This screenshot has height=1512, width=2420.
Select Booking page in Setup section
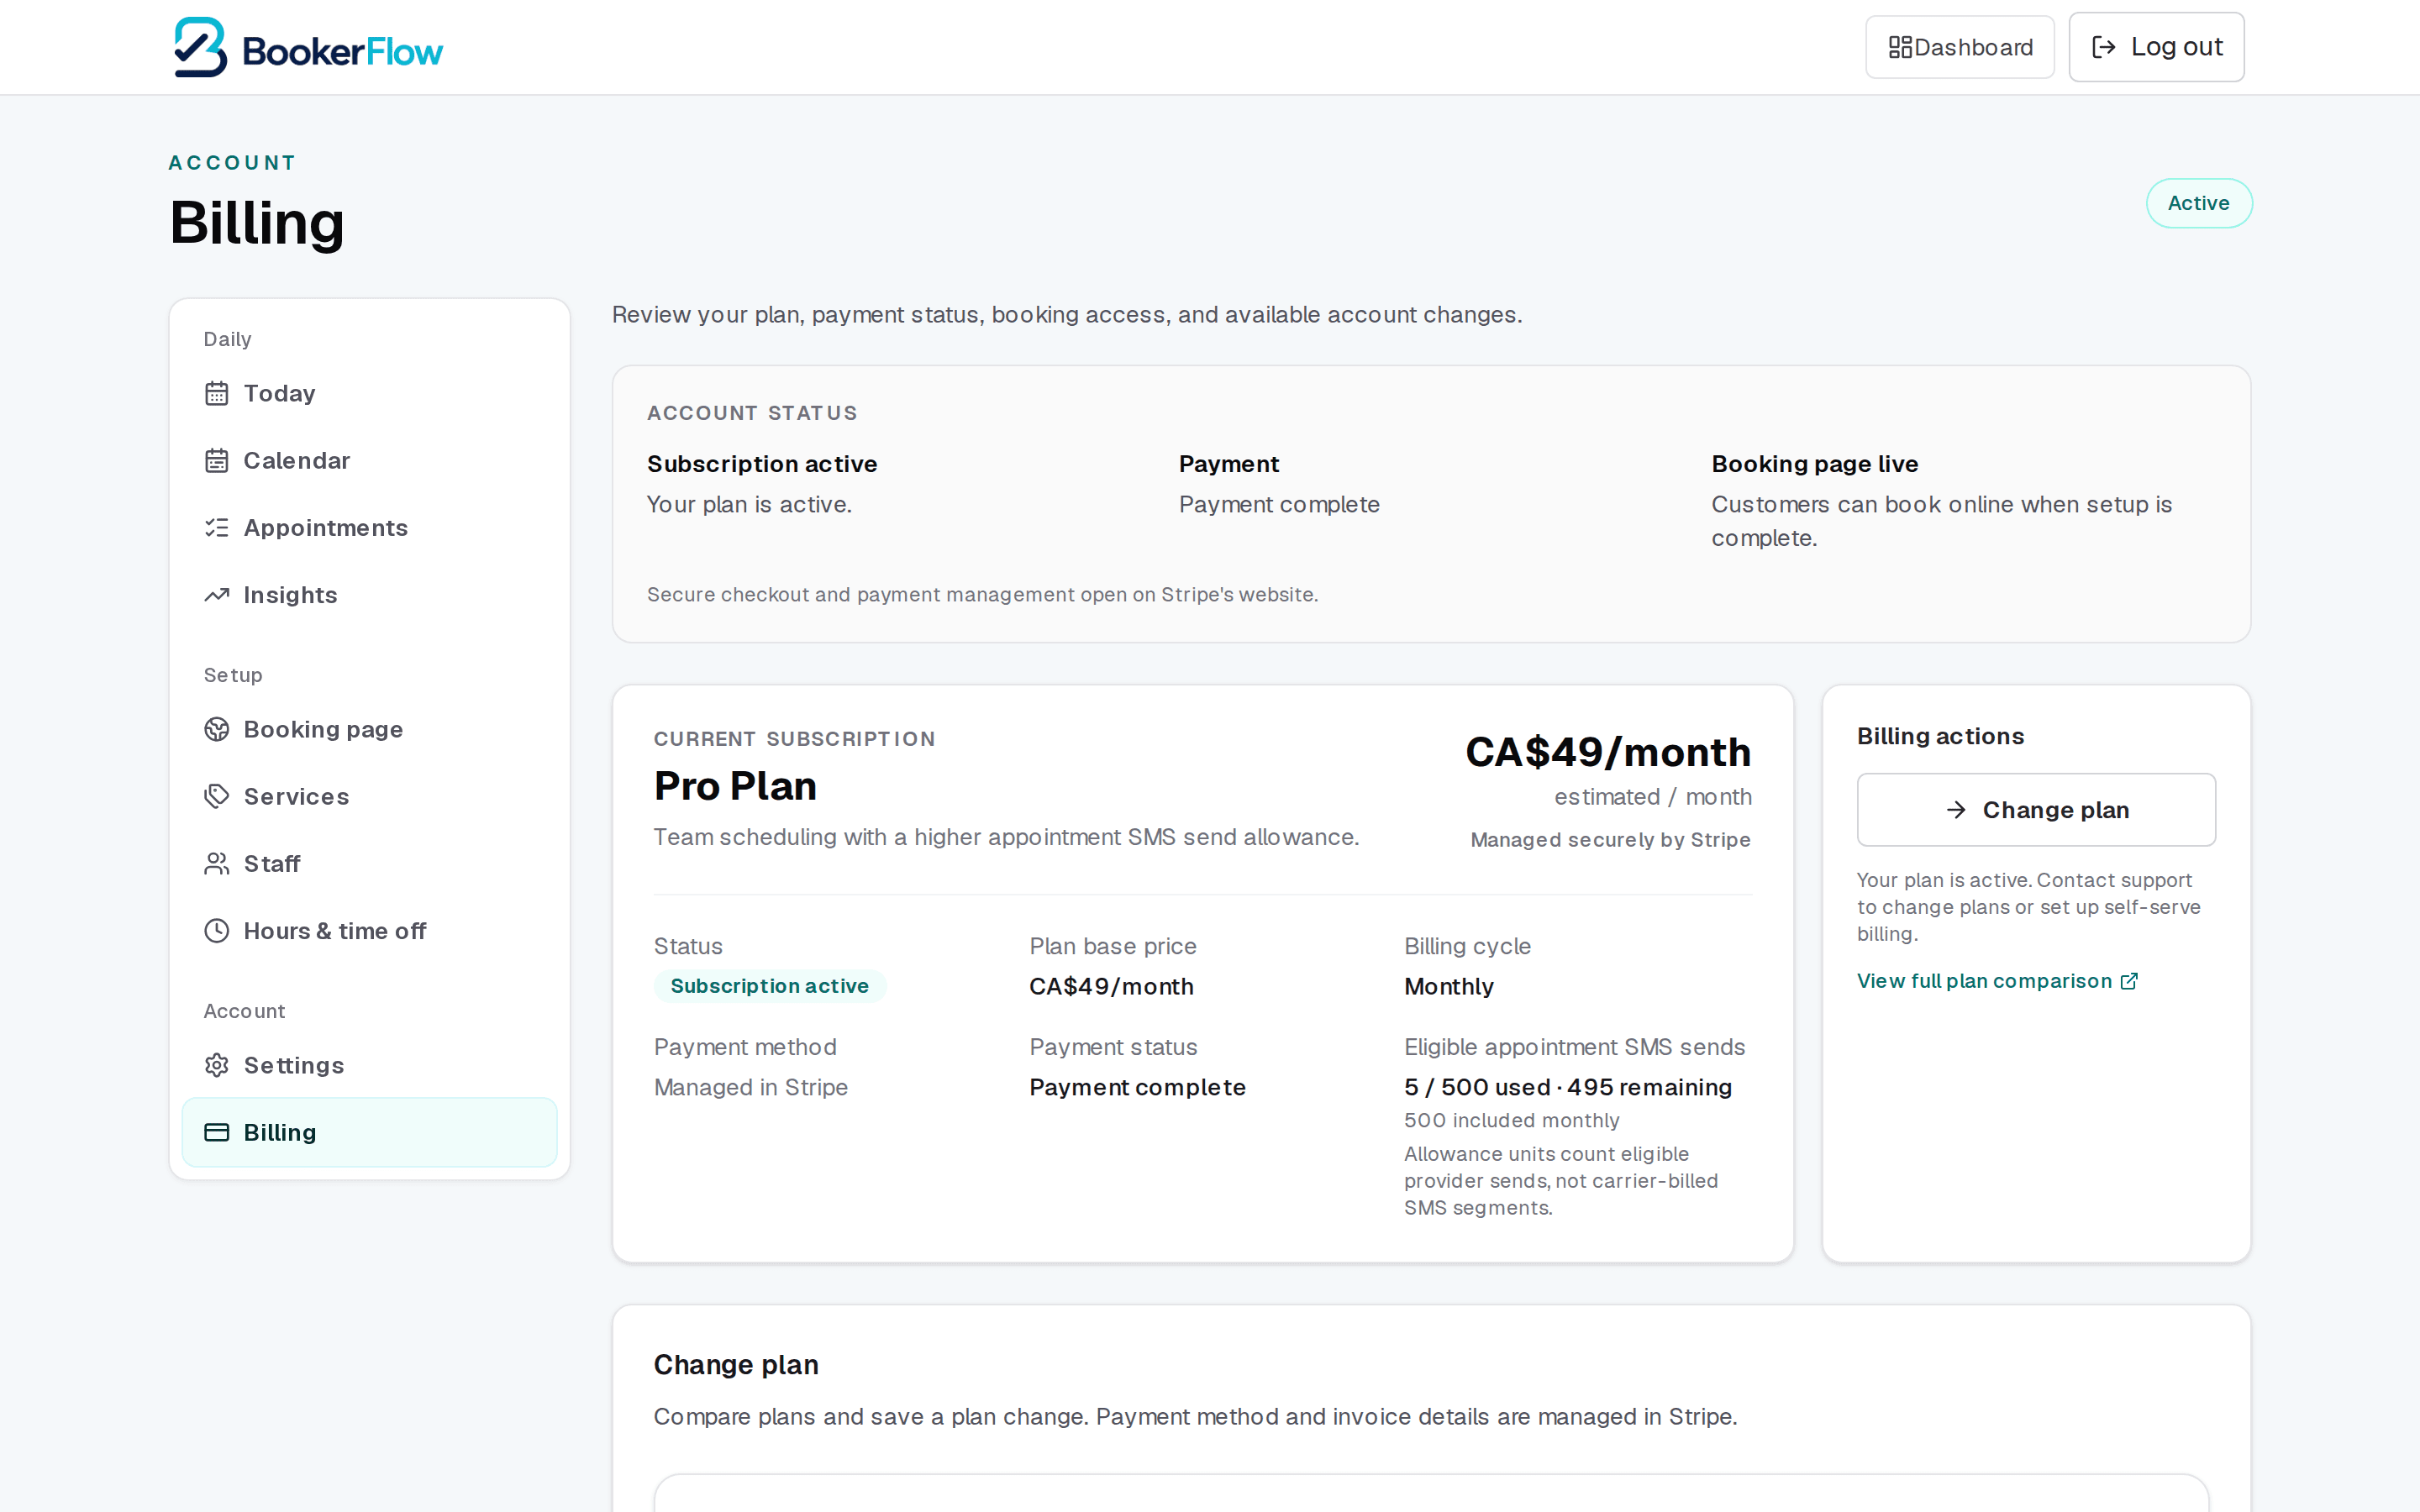[x=369, y=729]
